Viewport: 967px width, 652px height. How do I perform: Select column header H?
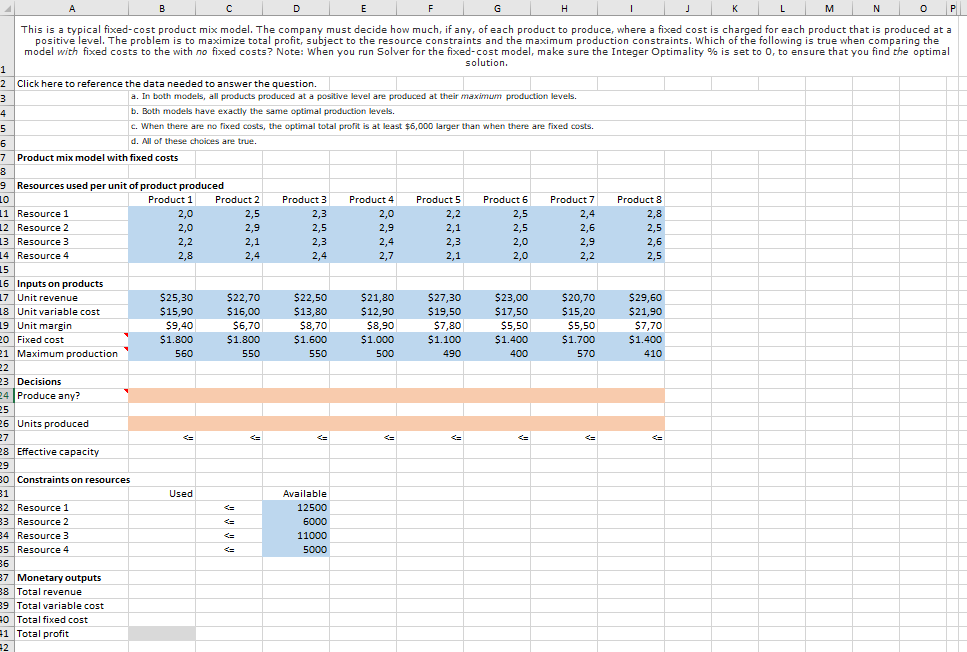[563, 9]
